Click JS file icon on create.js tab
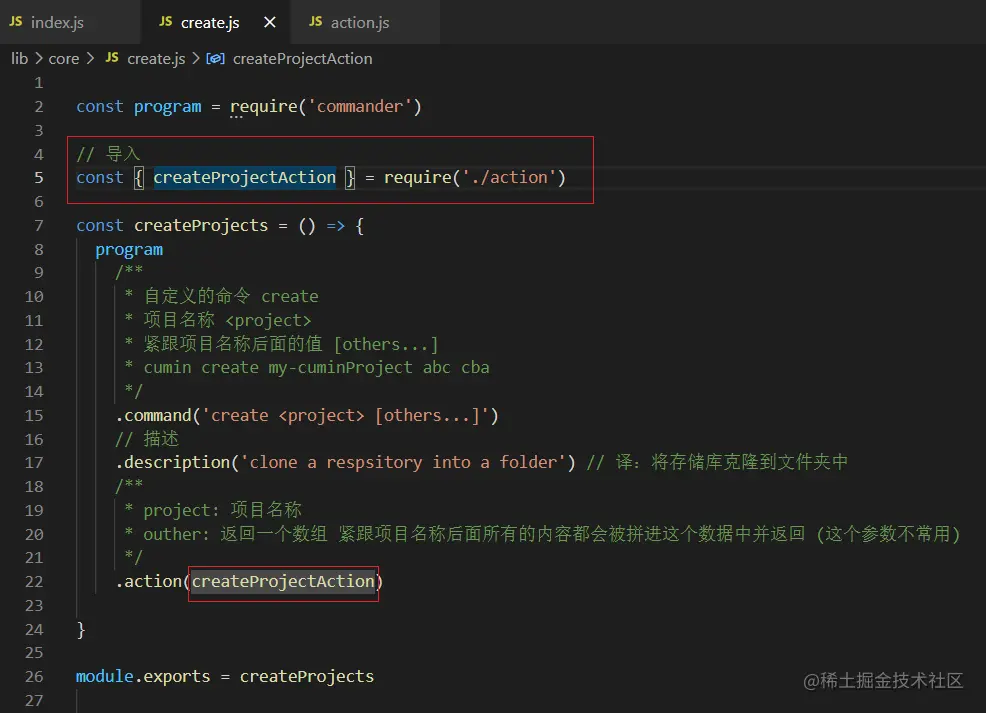The width and height of the screenshot is (986, 713). click(x=165, y=22)
